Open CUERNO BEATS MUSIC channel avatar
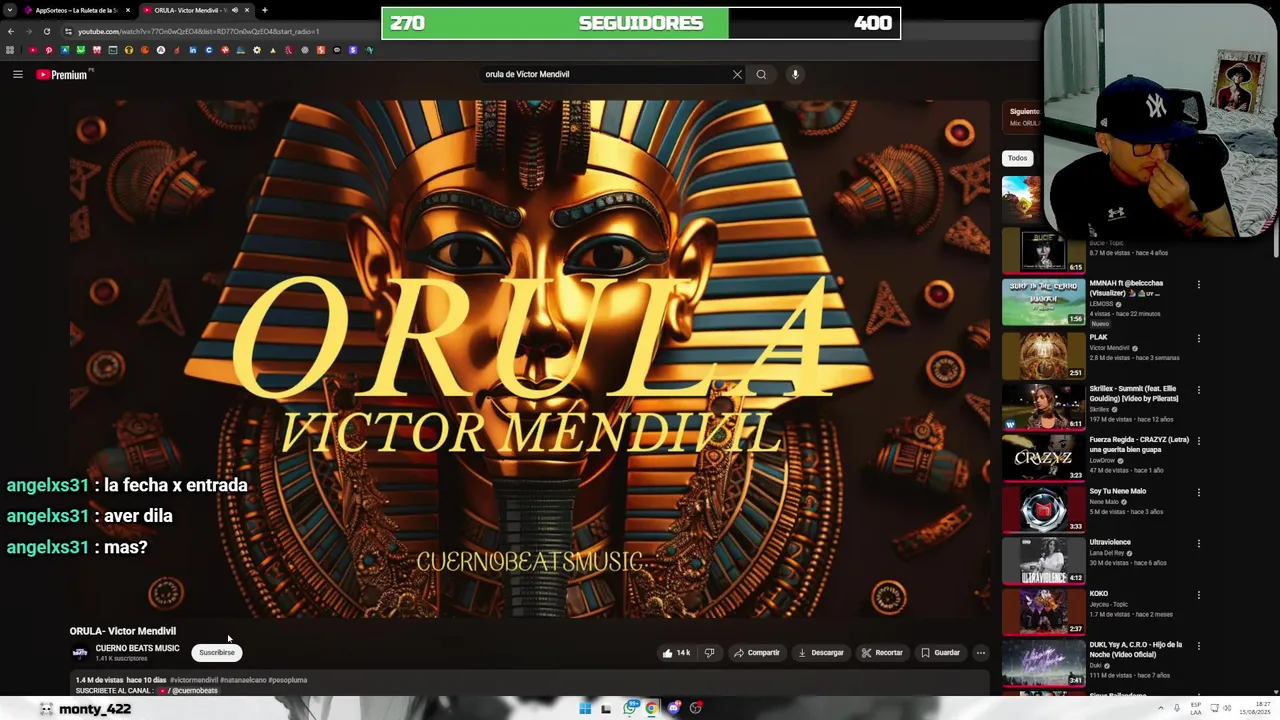The width and height of the screenshot is (1280, 720). [x=79, y=653]
